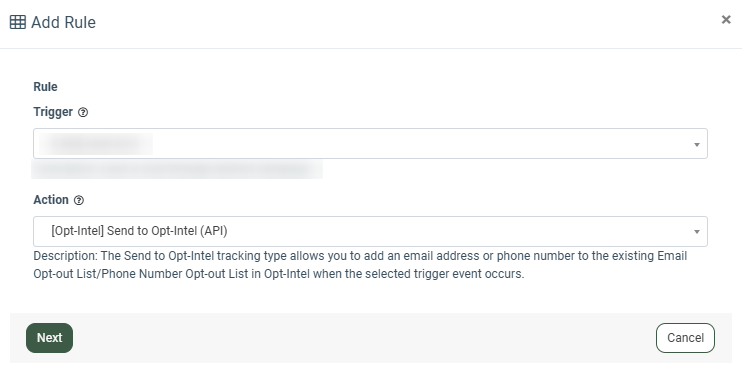
Task: Open the Trigger help question-mark icon
Action: click(83, 112)
